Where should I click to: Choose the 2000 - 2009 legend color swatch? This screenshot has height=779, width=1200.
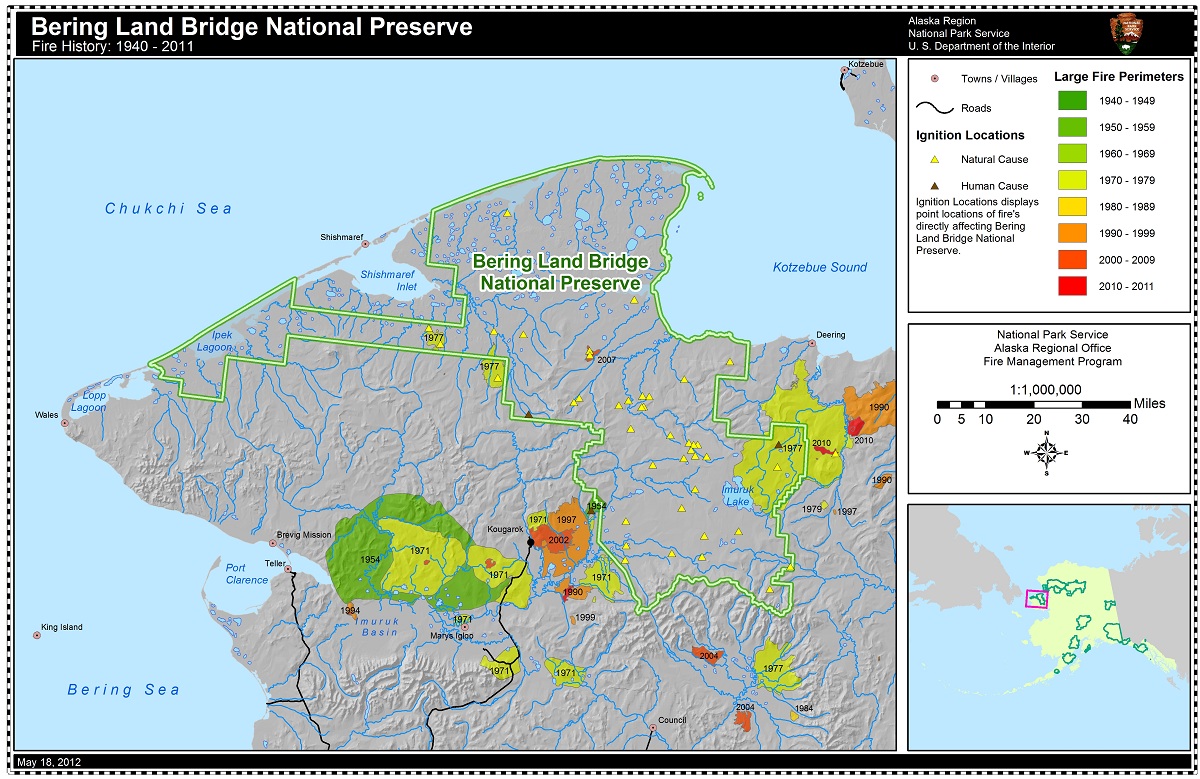(x=1074, y=260)
